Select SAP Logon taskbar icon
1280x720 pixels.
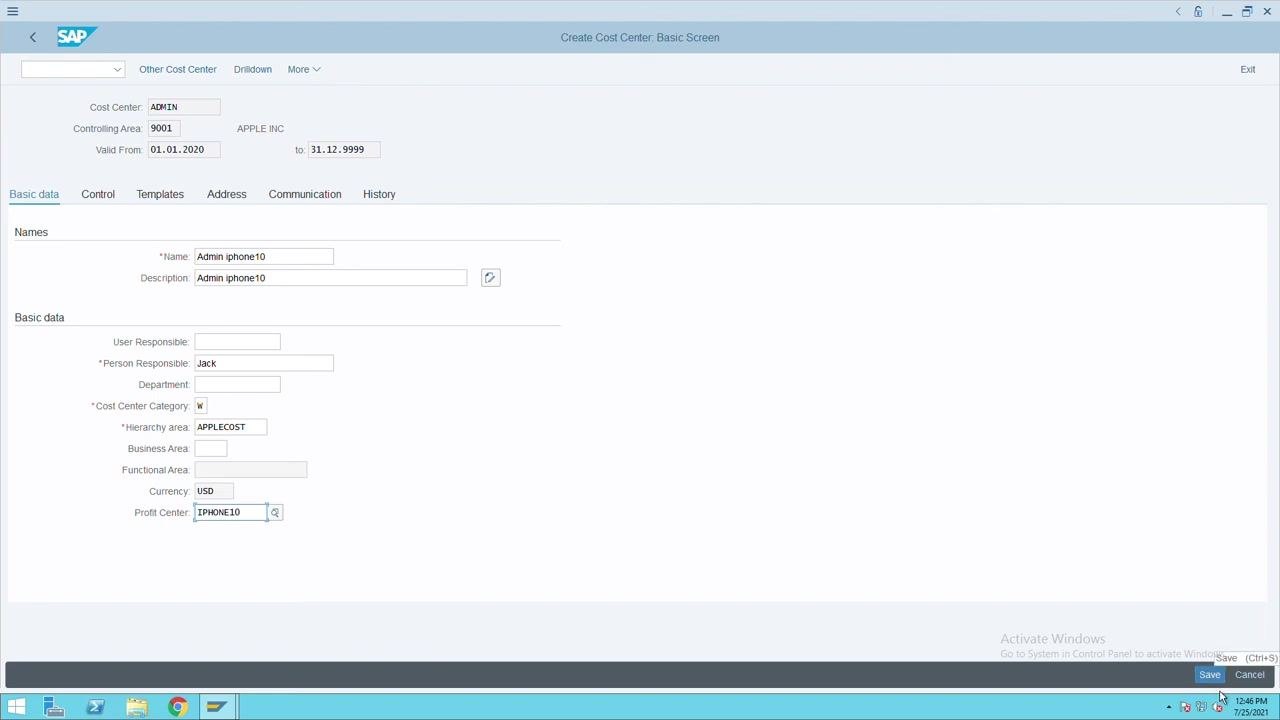[x=217, y=707]
